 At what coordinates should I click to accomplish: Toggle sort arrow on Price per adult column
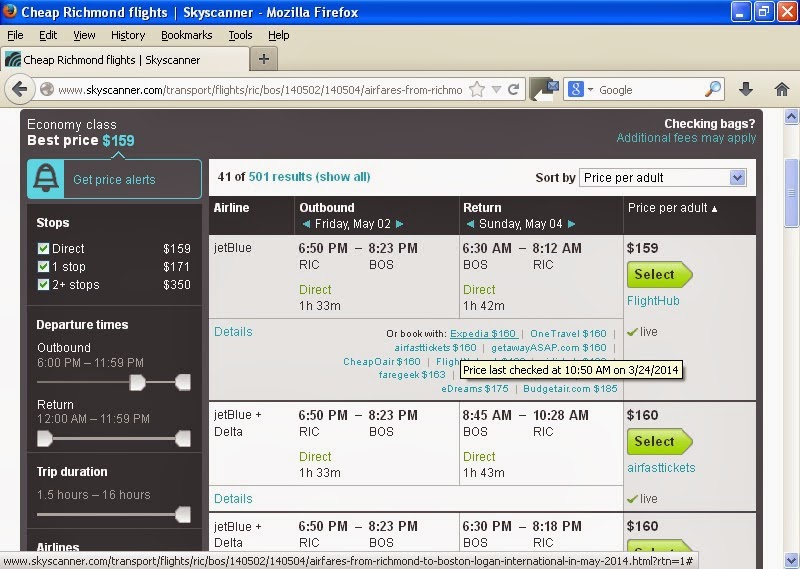coord(714,209)
